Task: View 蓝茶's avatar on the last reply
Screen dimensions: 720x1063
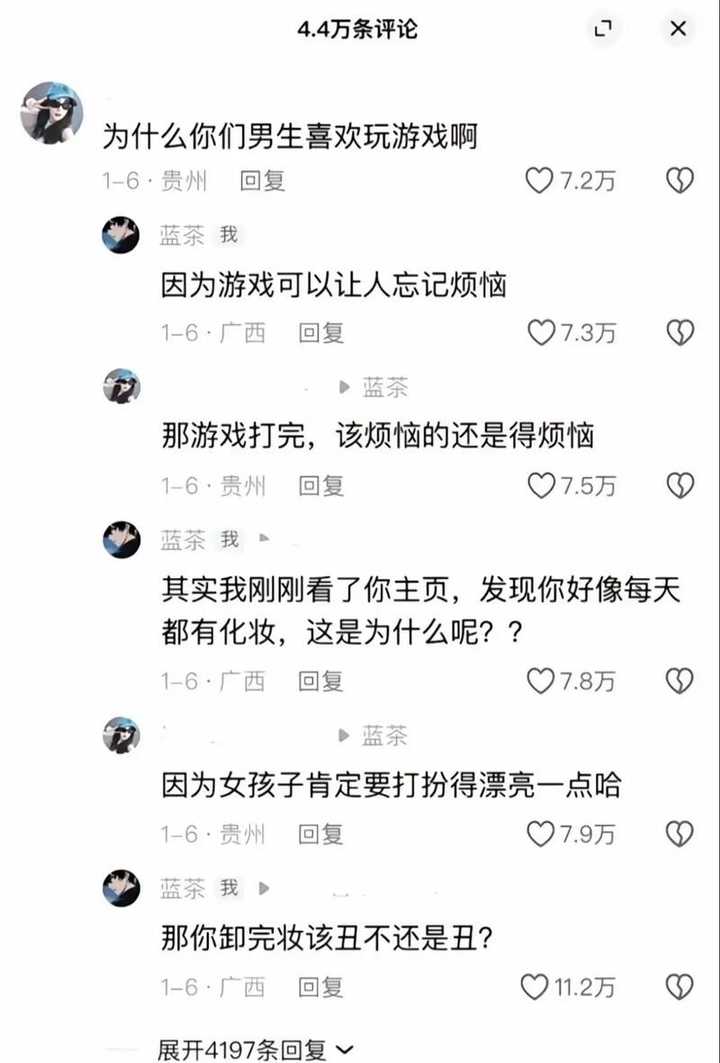Action: (121, 887)
